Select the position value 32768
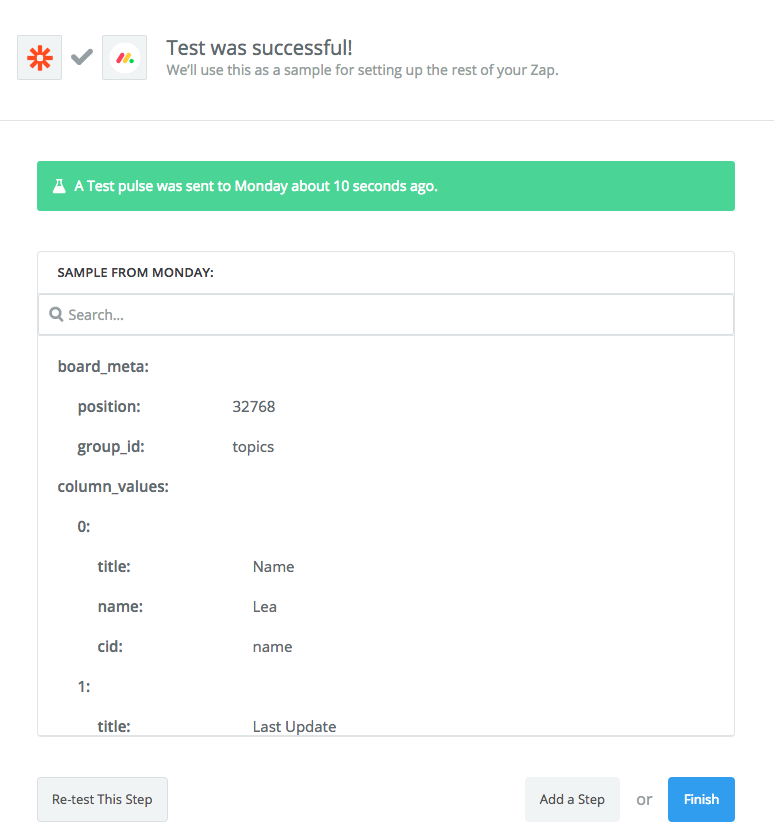This screenshot has width=774, height=838. tap(254, 407)
